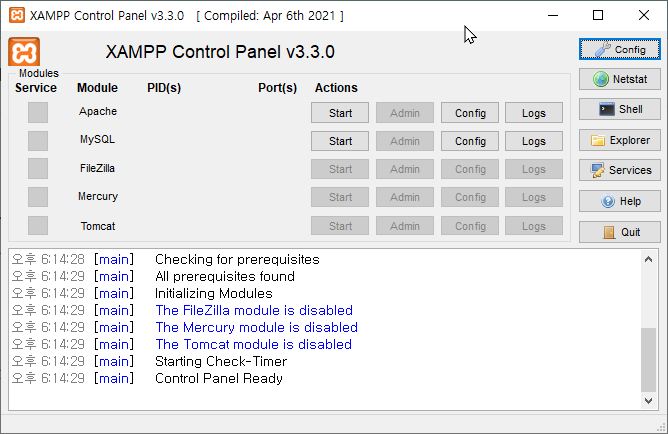Quit XAMPP using the door icon button
This screenshot has width=668, height=434.
click(x=619, y=232)
